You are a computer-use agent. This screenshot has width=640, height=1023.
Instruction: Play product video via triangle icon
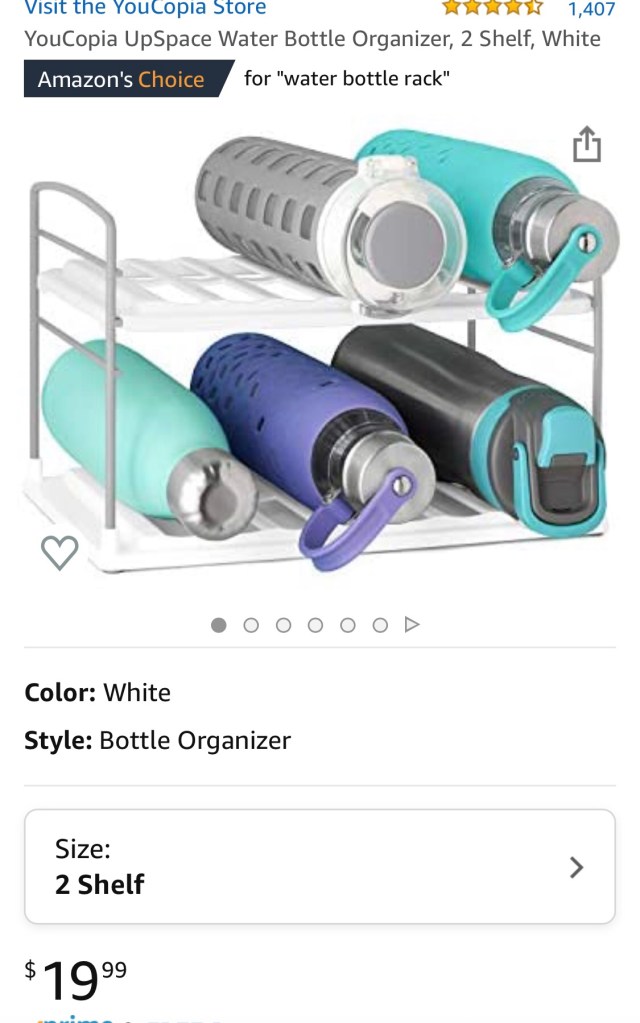(412, 624)
